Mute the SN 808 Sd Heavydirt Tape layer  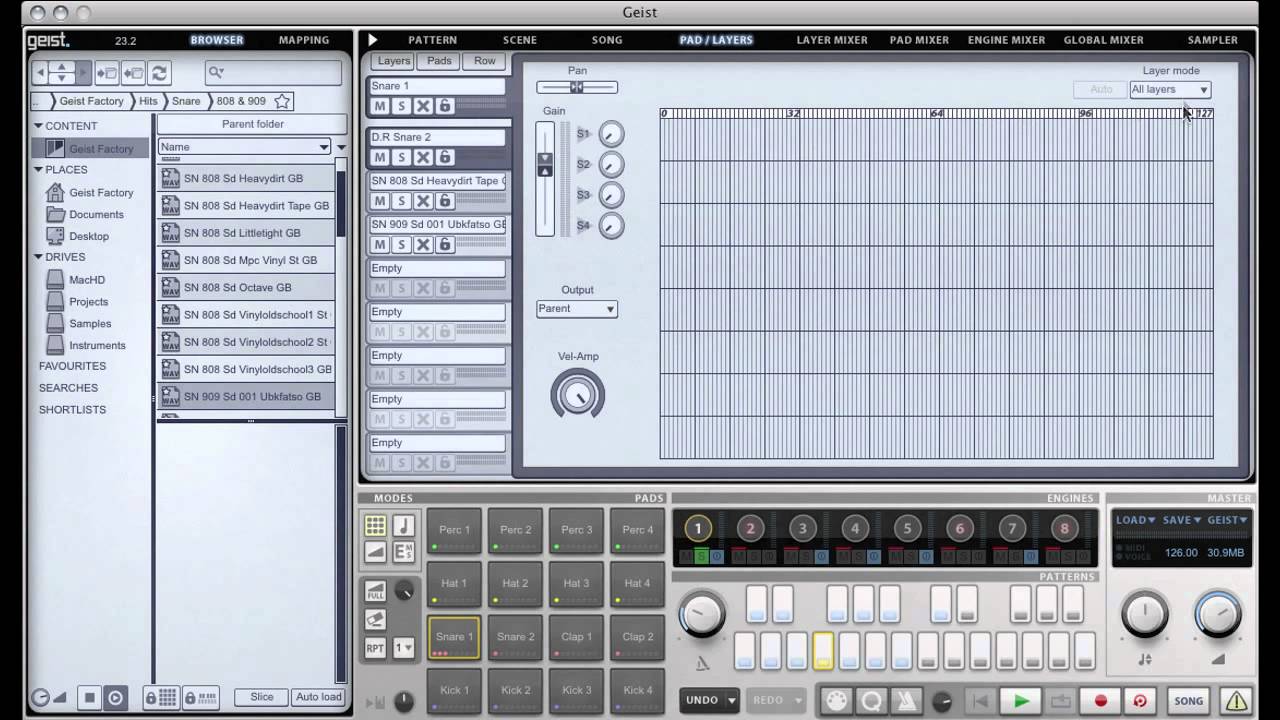coord(380,201)
